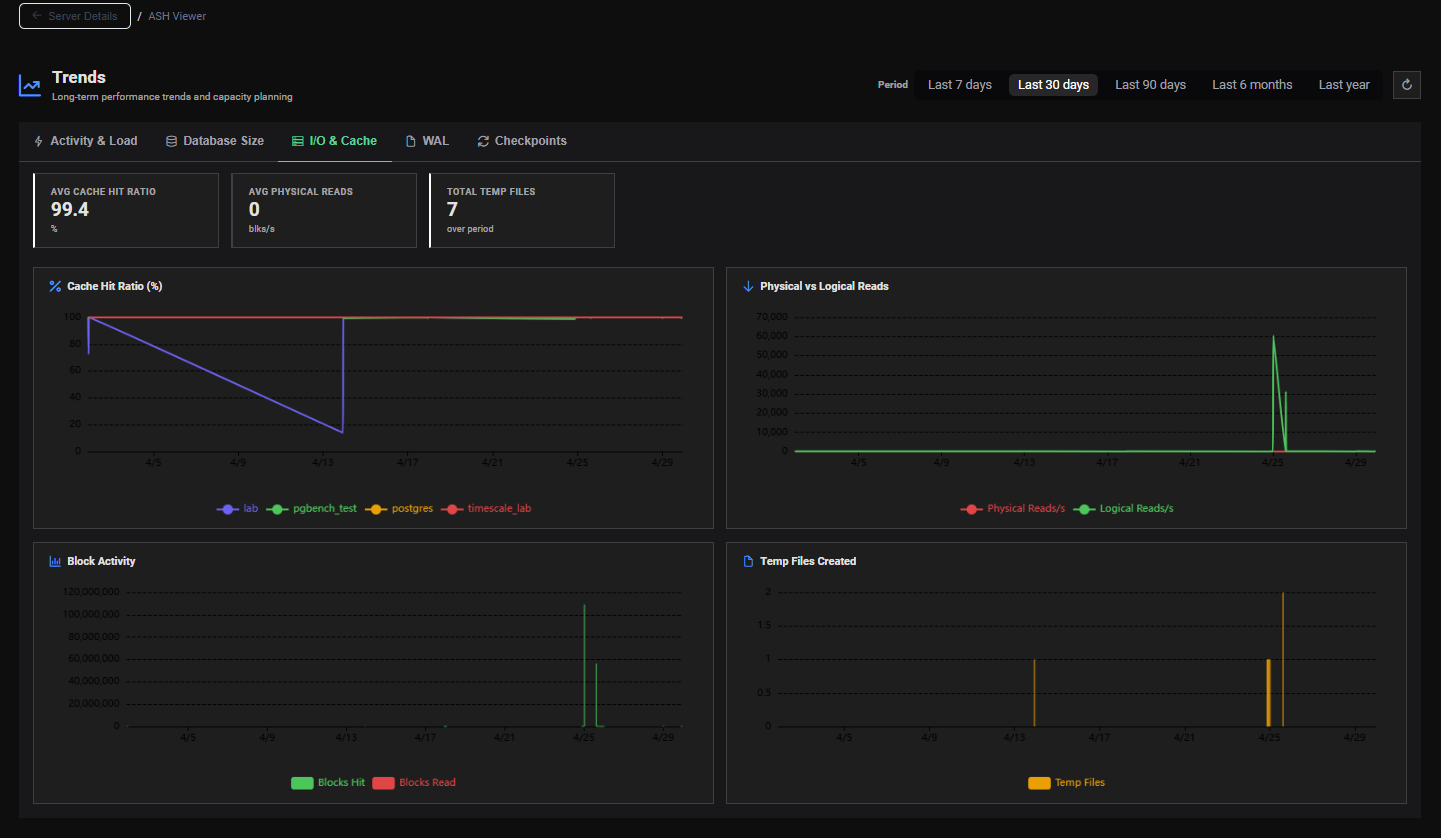Click the Trends heading text

coord(79,77)
